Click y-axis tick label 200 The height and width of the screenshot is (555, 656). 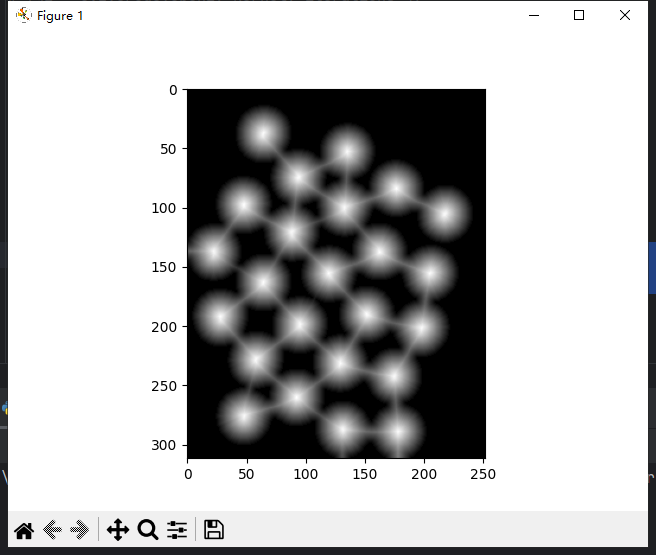164,327
